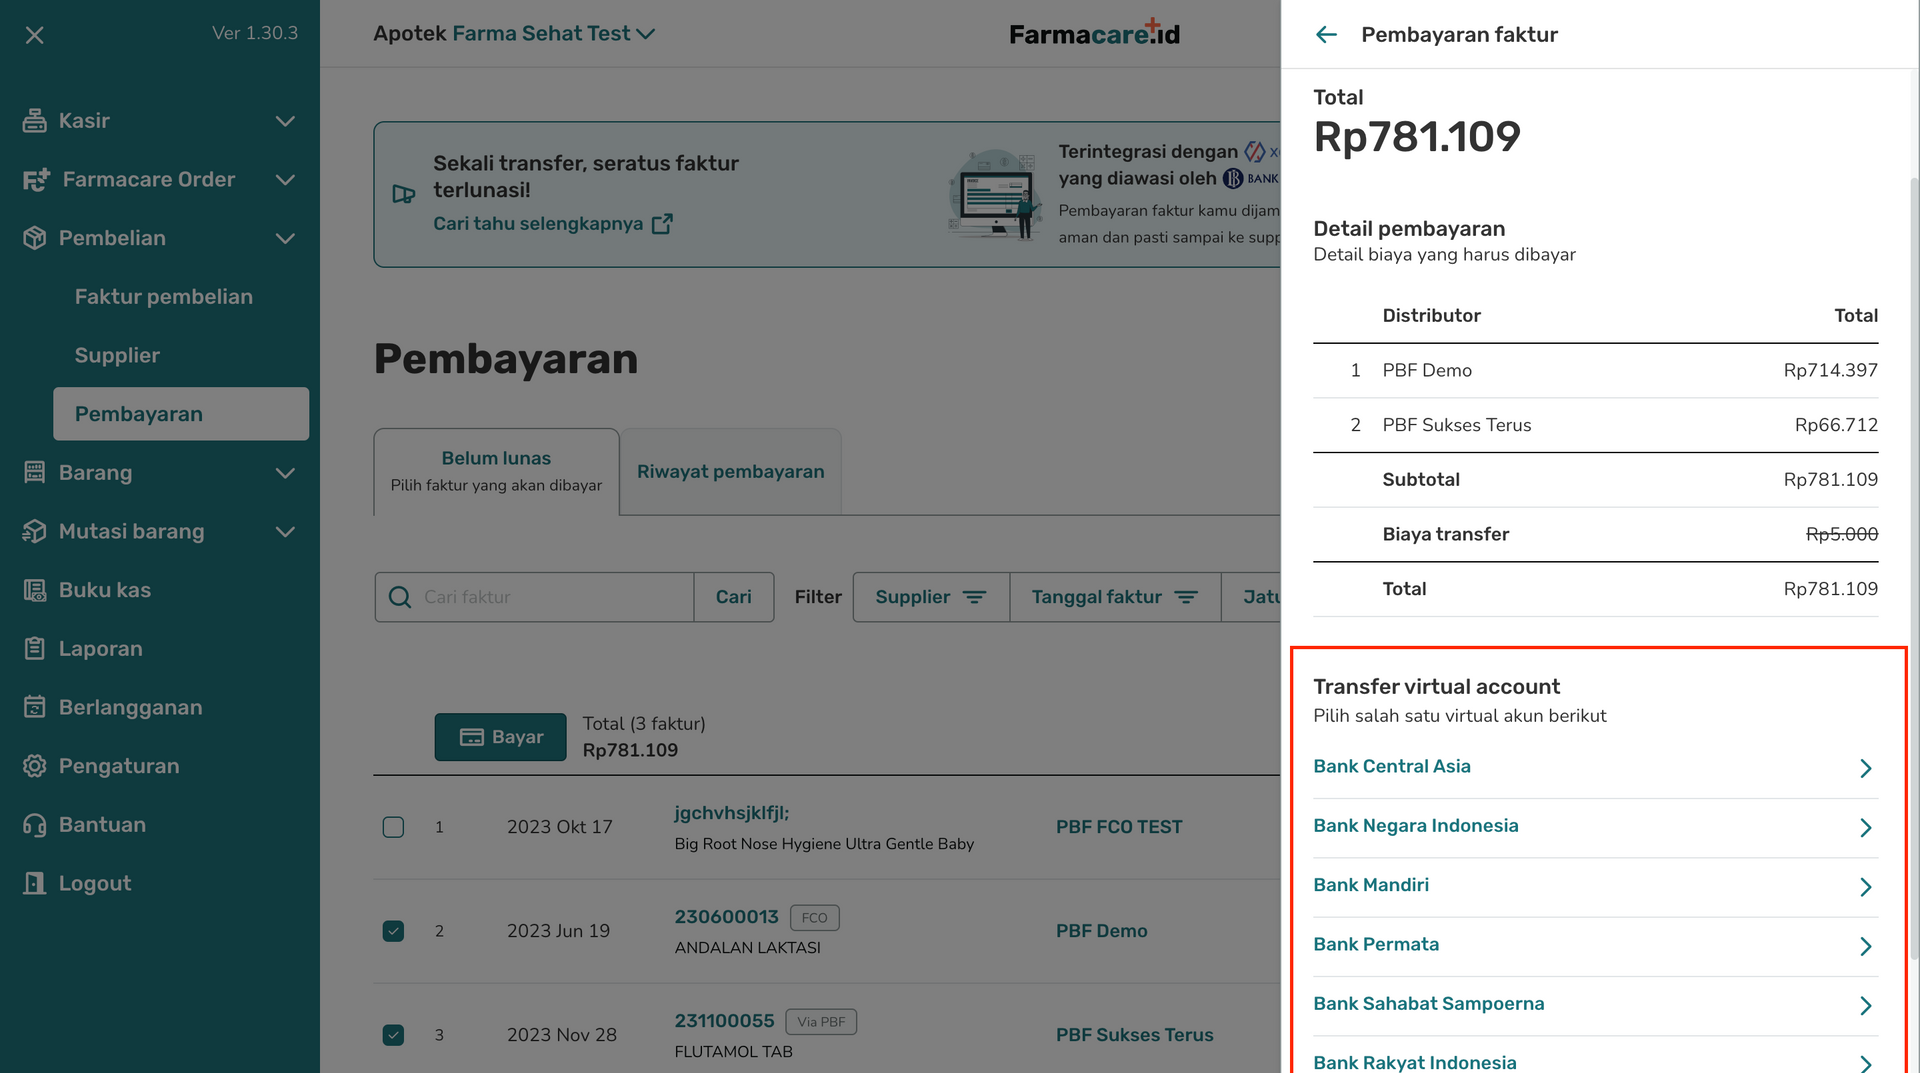Choose Bank Sahabat Sampoerna virtual account
This screenshot has height=1073, width=1920.
point(1596,1005)
